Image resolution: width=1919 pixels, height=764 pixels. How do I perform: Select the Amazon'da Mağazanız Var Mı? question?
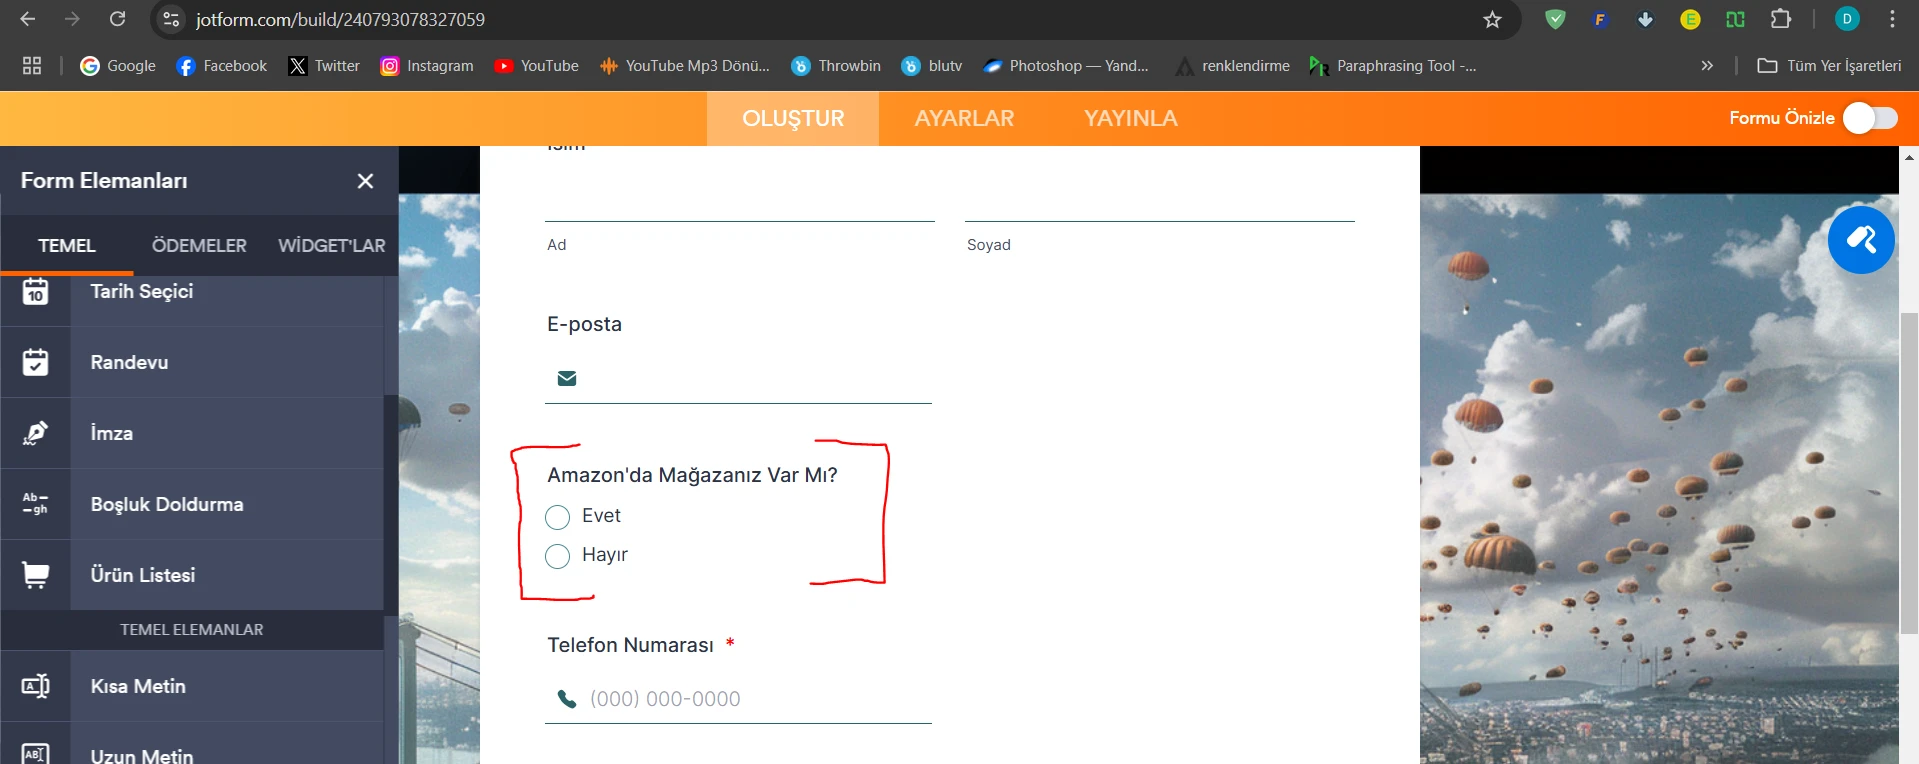coord(692,475)
